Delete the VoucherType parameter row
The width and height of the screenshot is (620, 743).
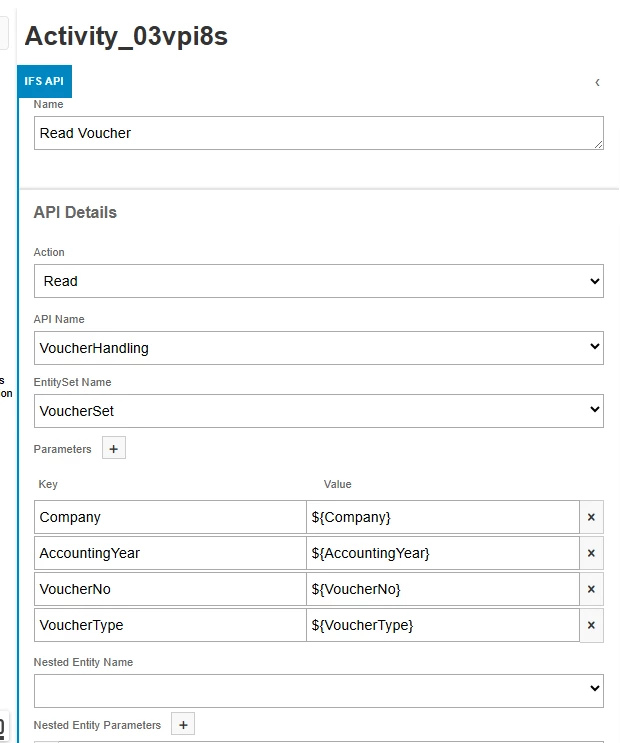pyautogui.click(x=591, y=625)
